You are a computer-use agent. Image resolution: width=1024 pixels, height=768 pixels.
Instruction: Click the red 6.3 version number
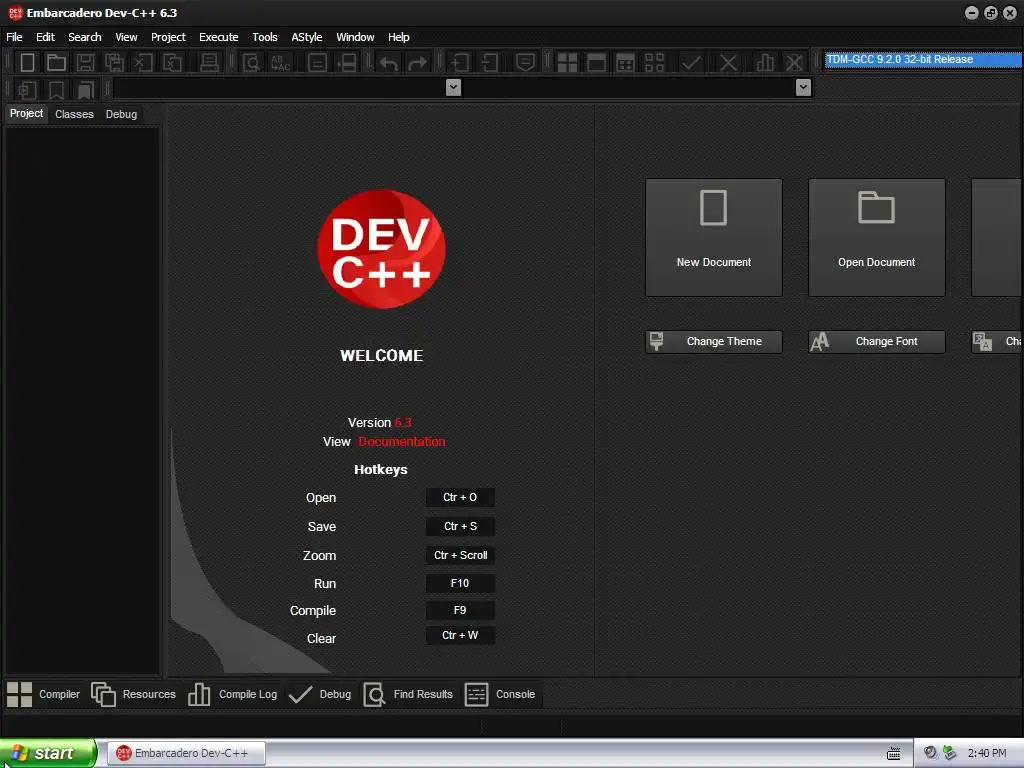tap(403, 423)
